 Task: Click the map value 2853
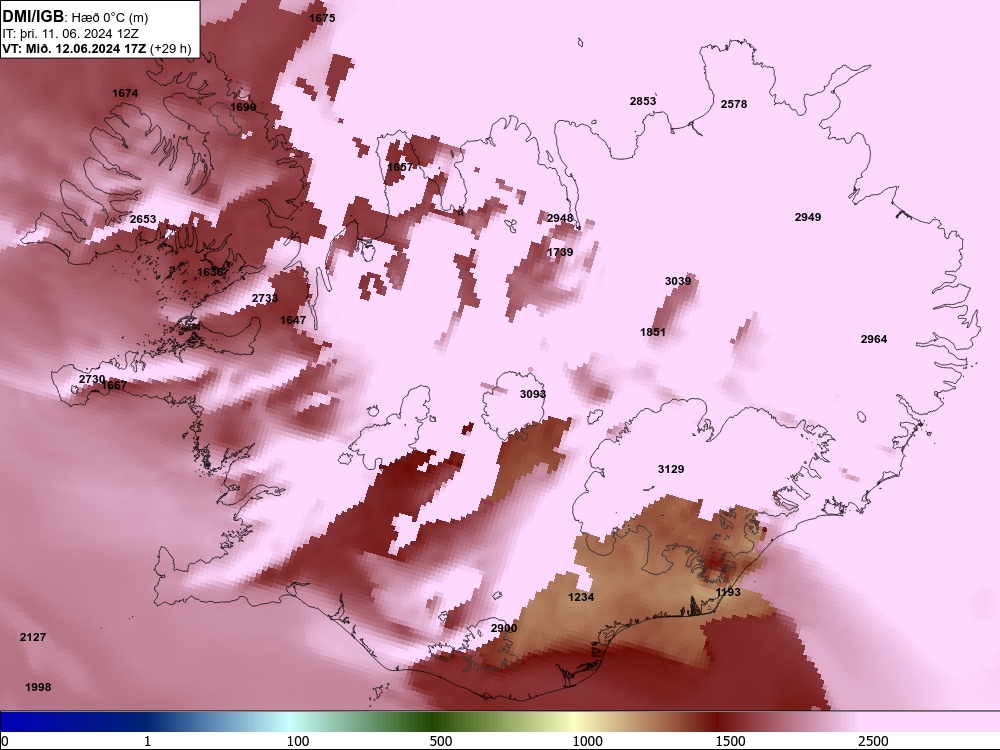point(643,101)
